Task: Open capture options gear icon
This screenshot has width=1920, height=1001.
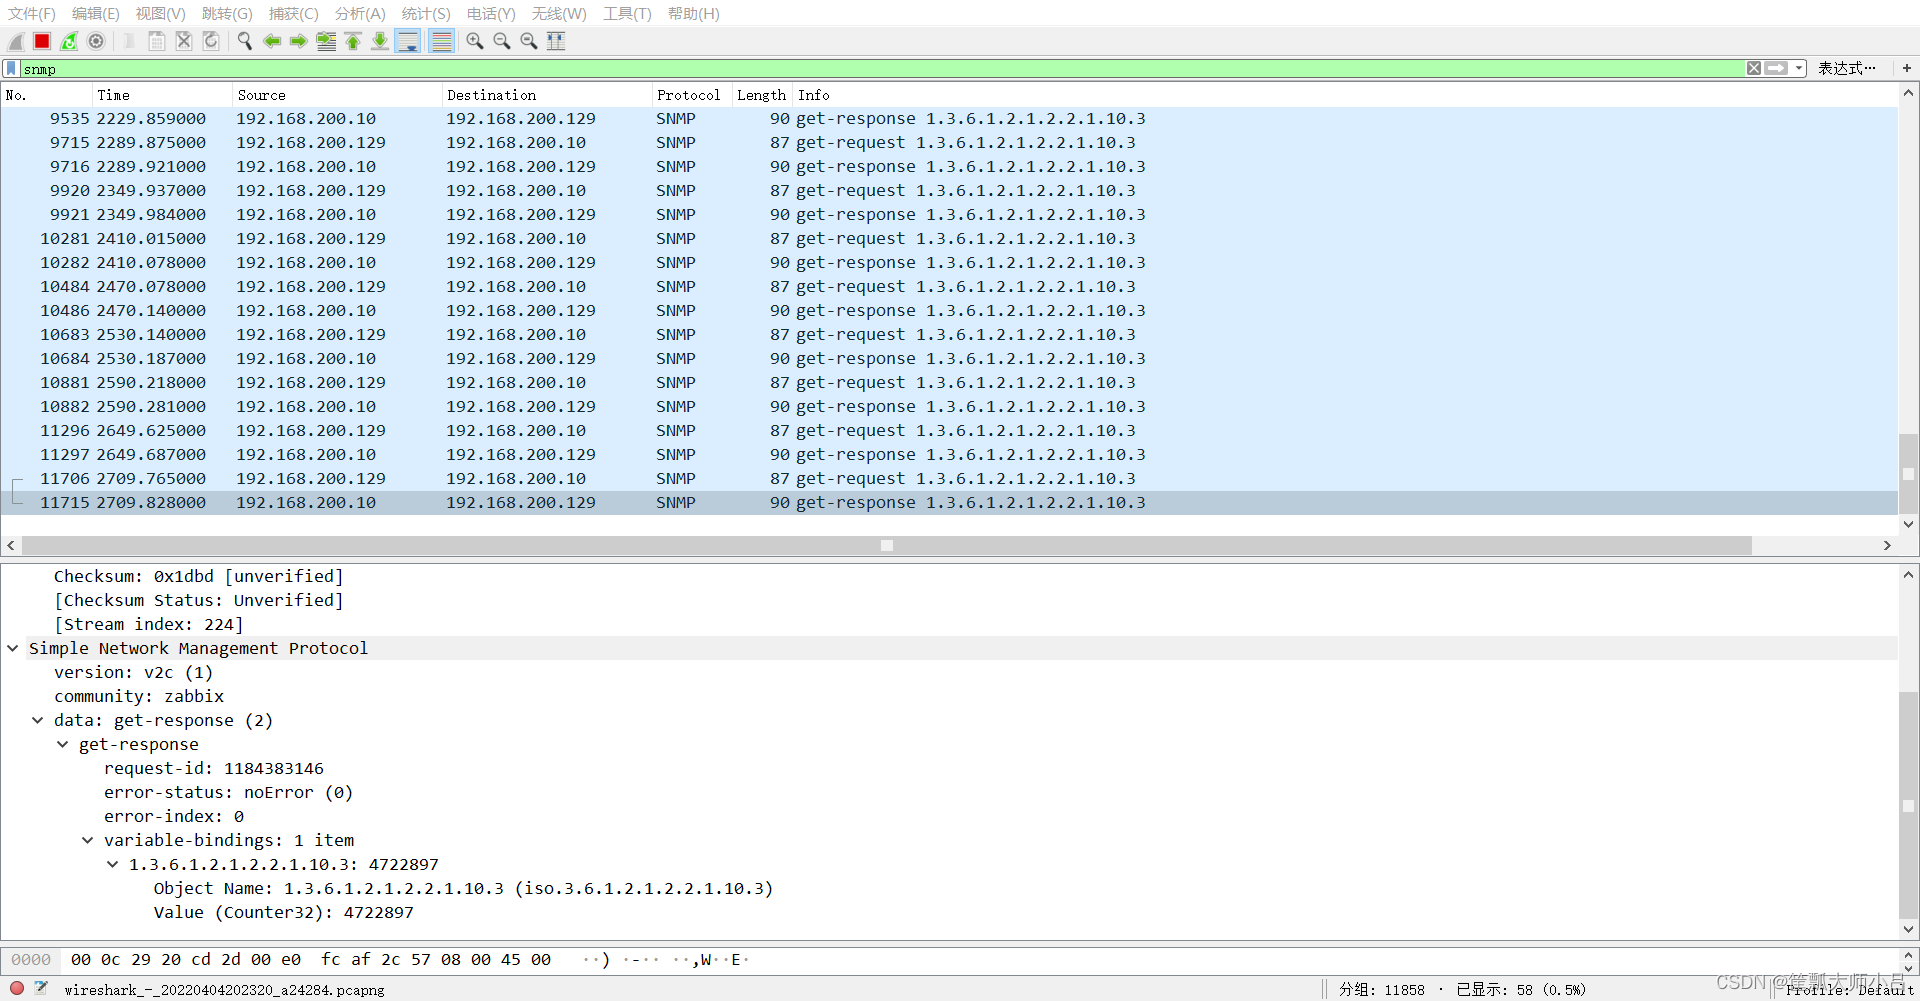Action: (x=96, y=41)
